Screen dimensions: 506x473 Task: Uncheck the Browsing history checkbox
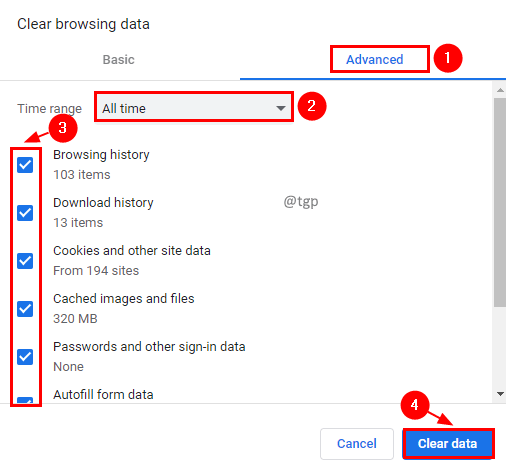click(25, 165)
